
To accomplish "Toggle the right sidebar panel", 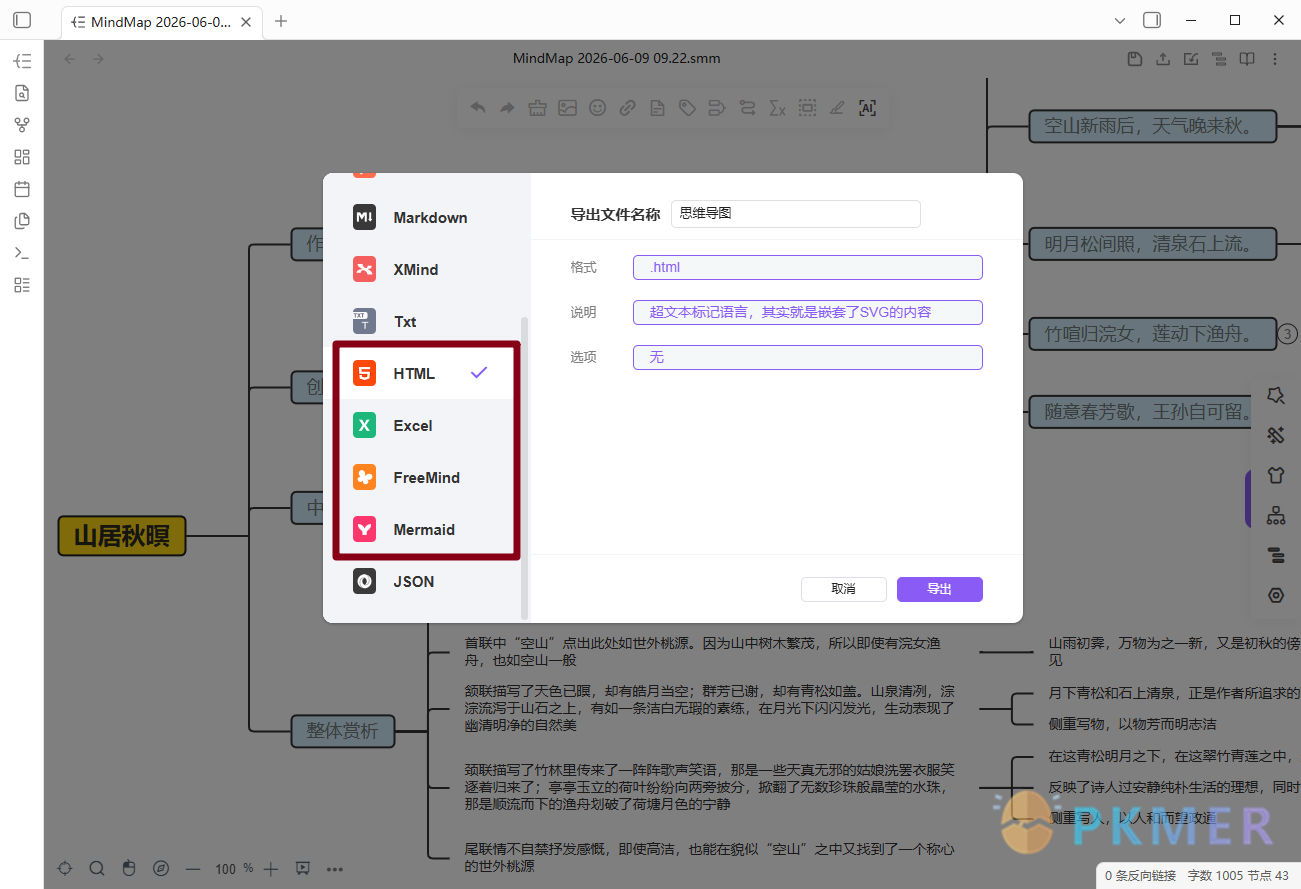I will [1152, 20].
